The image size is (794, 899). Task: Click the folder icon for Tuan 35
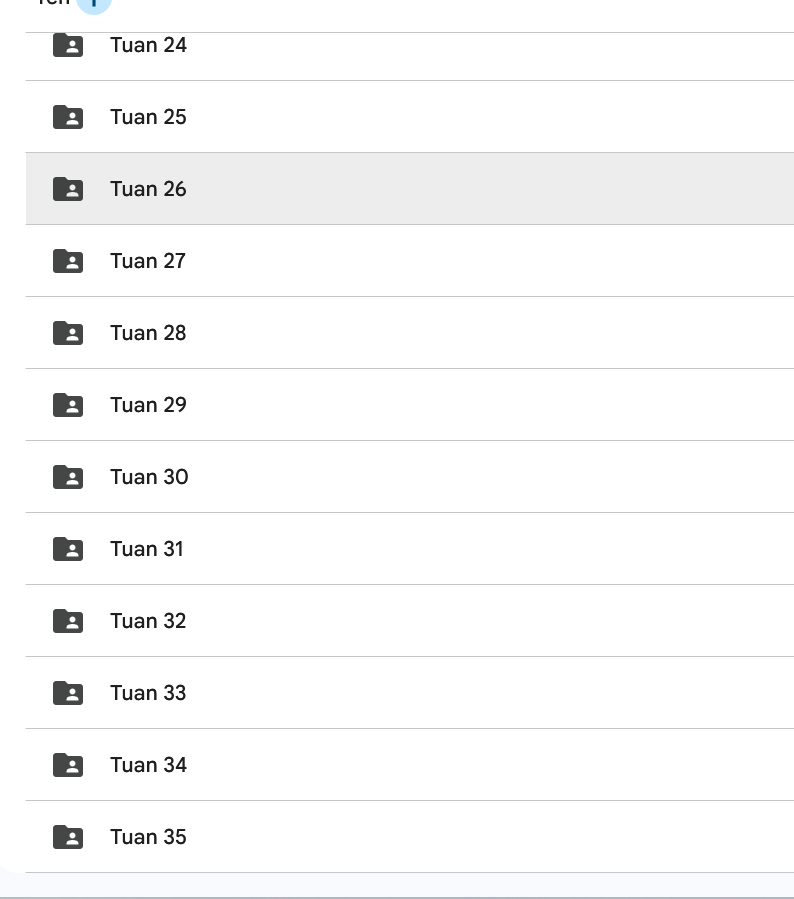(68, 837)
